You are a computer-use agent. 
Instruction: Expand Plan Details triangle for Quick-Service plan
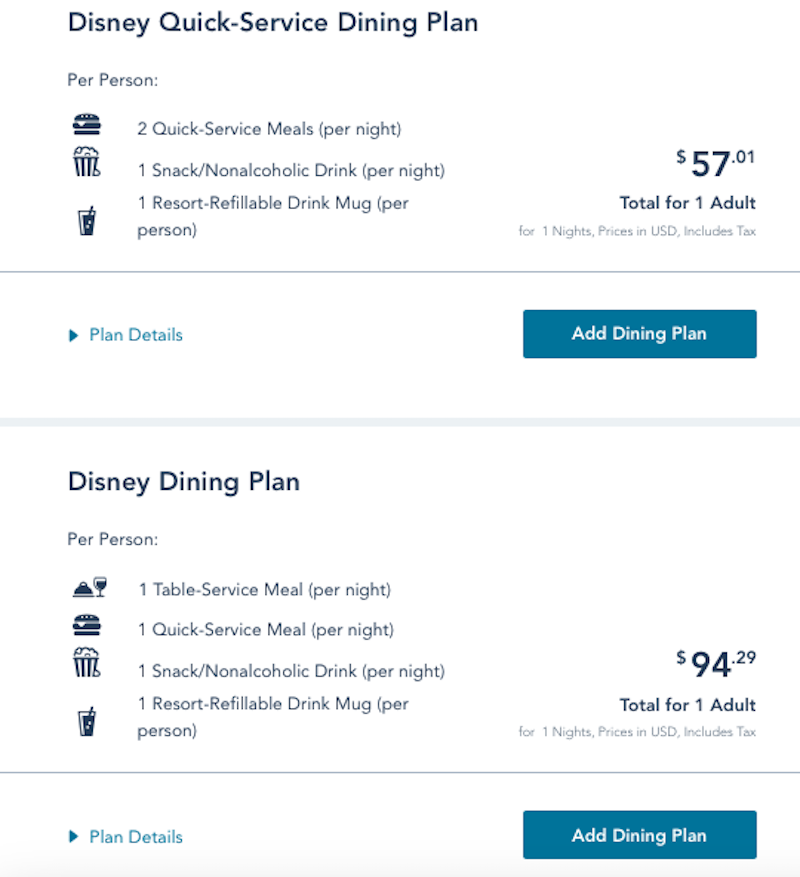pyautogui.click(x=73, y=336)
